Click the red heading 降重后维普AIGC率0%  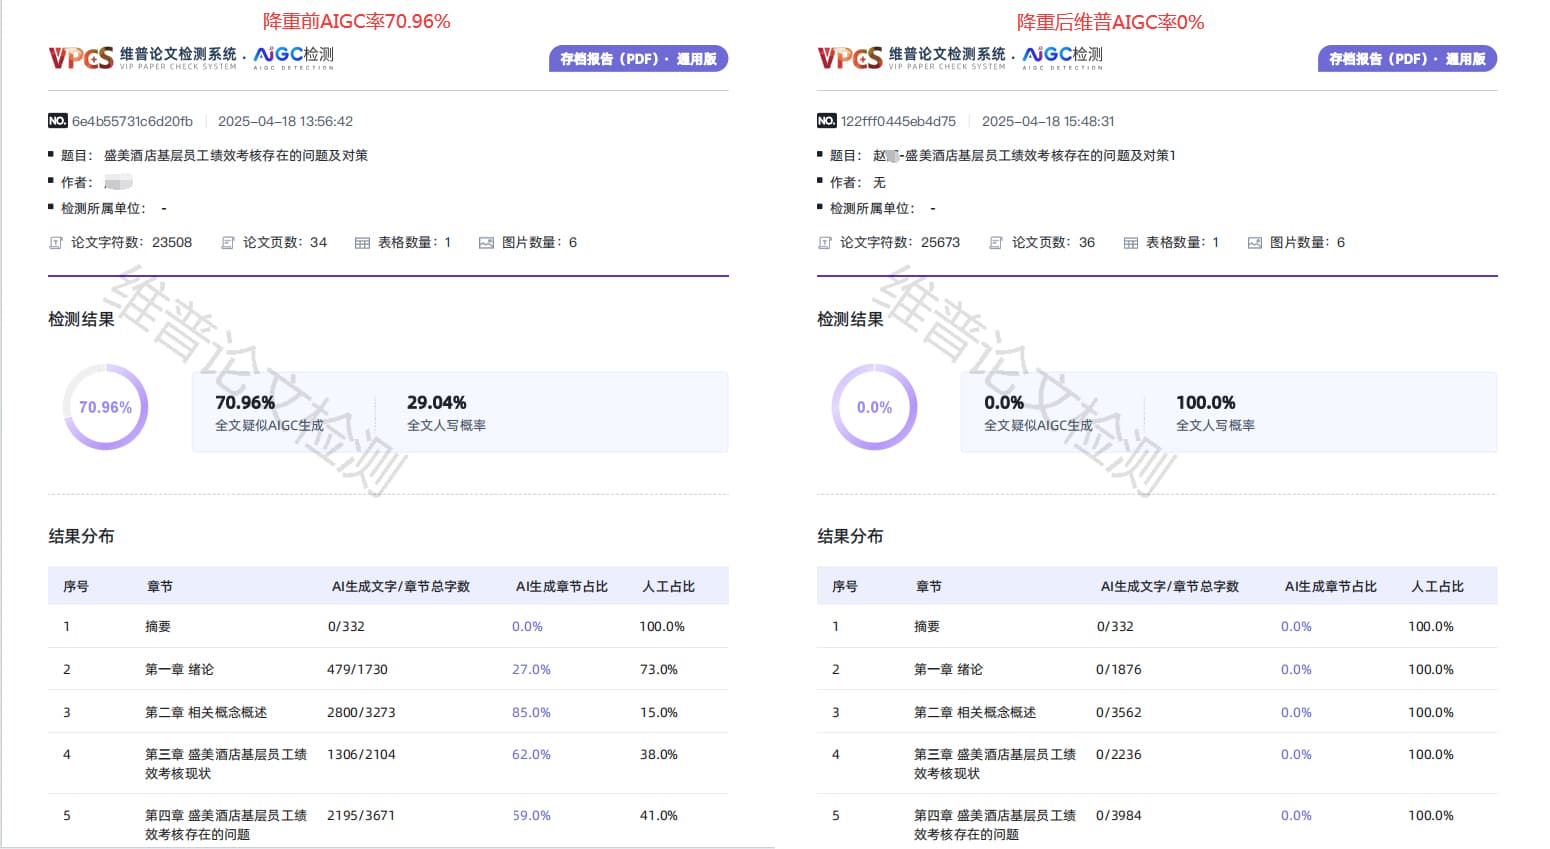click(x=1110, y=22)
